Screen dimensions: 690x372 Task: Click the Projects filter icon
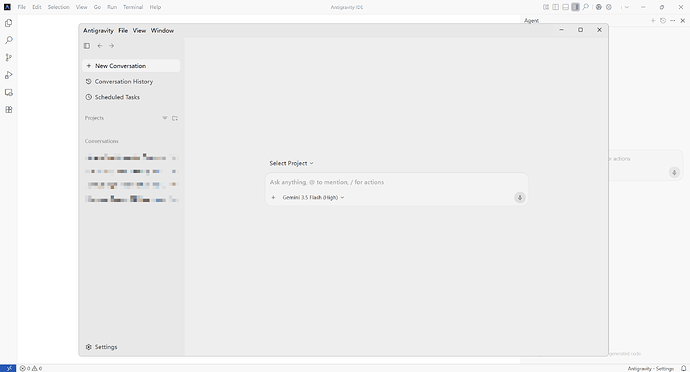click(x=165, y=118)
